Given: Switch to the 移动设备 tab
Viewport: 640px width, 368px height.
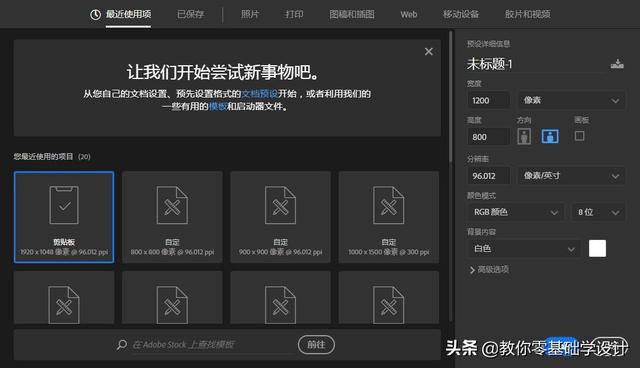Looking at the screenshot, I should 461,15.
